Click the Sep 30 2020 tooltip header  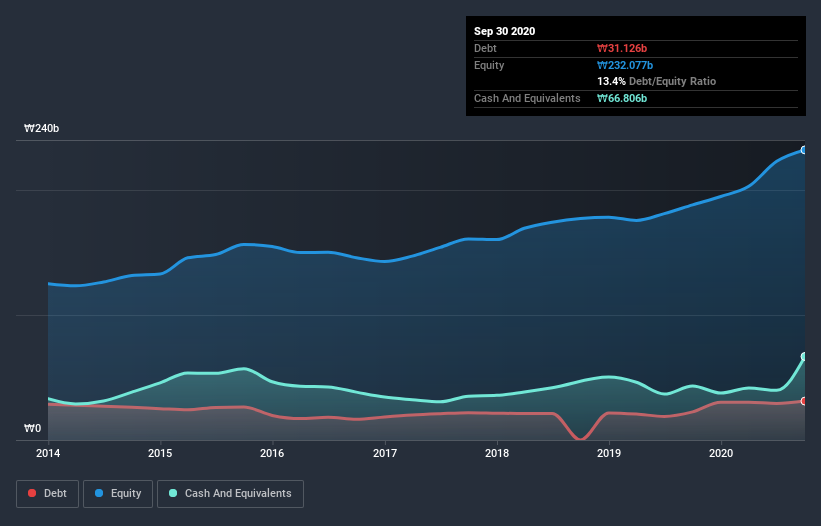coord(505,31)
